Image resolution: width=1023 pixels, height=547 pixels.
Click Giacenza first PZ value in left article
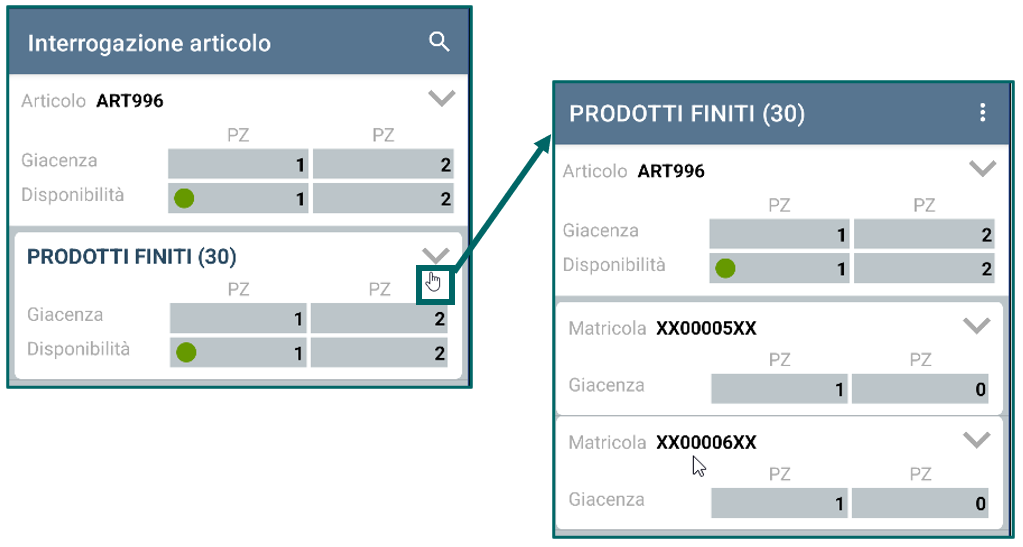click(237, 164)
